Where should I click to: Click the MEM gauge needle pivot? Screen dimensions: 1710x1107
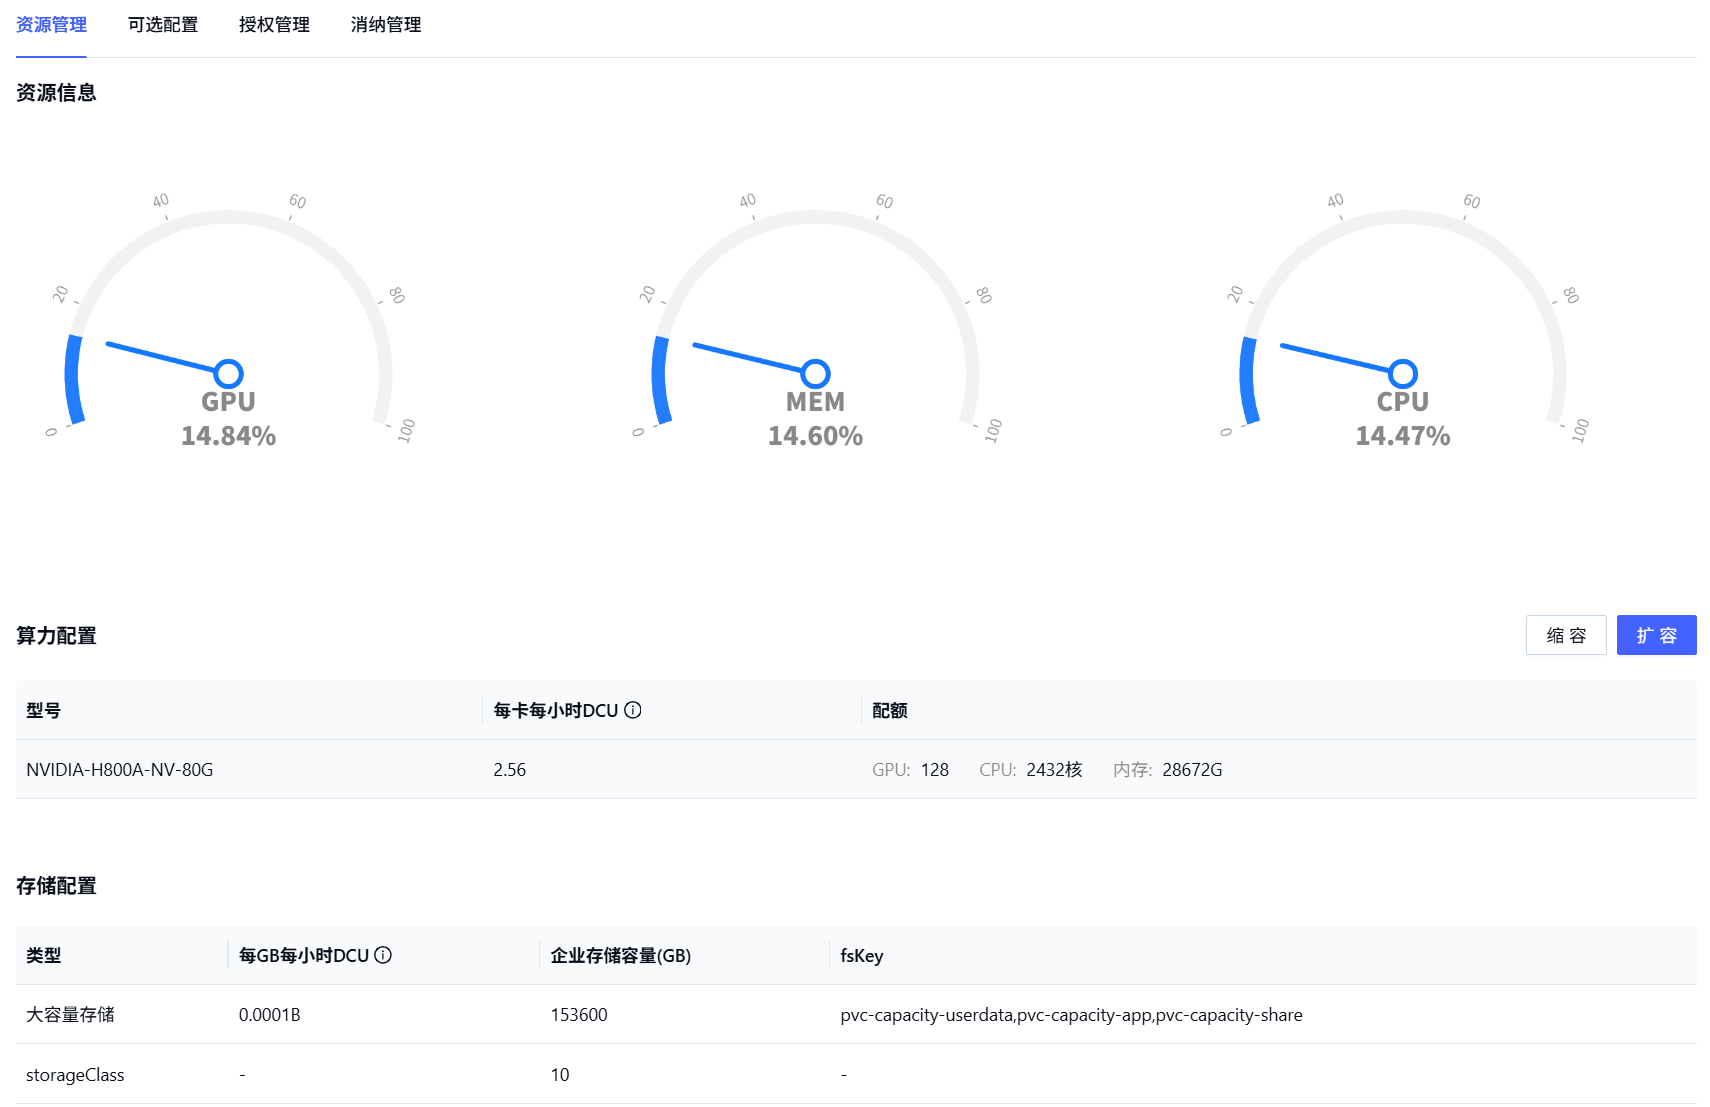[816, 374]
